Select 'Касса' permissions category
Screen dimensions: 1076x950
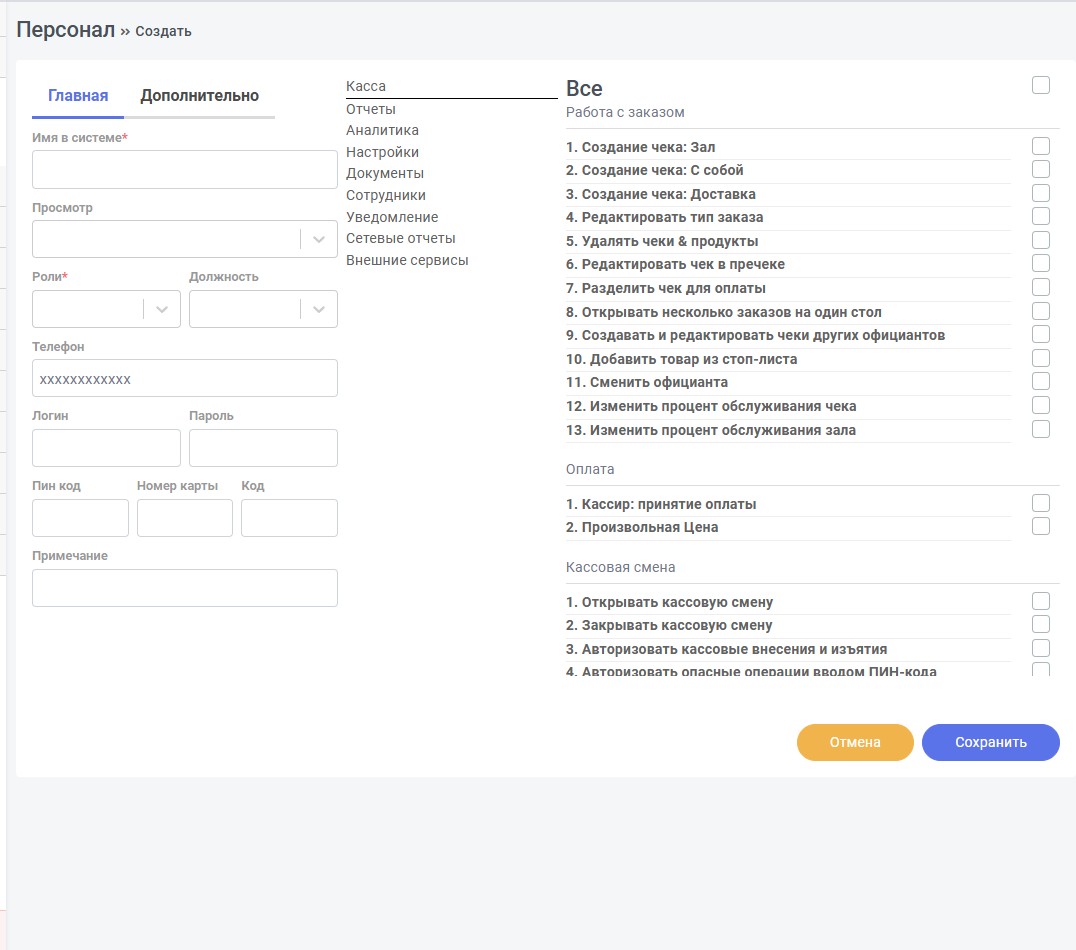(366, 86)
